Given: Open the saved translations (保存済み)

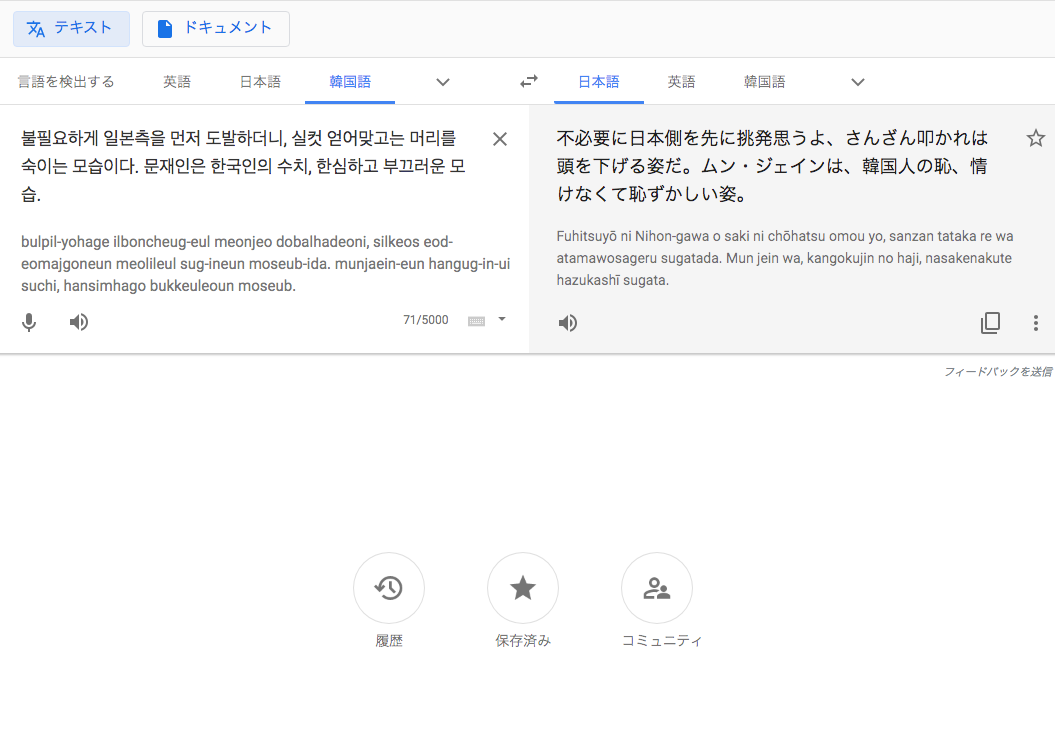Looking at the screenshot, I should 522,588.
